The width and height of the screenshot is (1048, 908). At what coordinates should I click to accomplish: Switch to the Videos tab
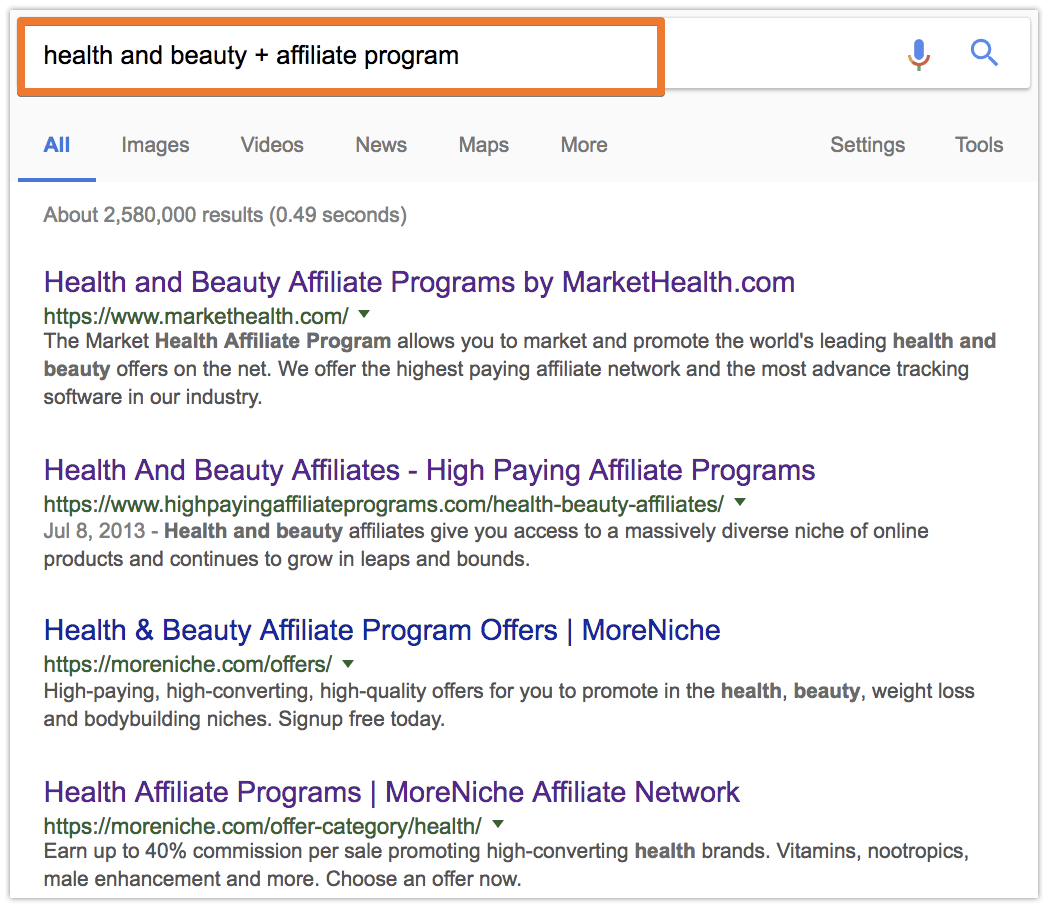coord(272,145)
